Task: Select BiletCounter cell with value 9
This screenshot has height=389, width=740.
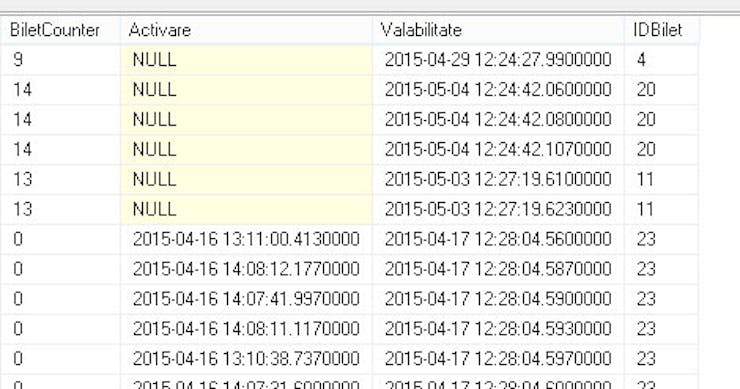Action: (60, 60)
